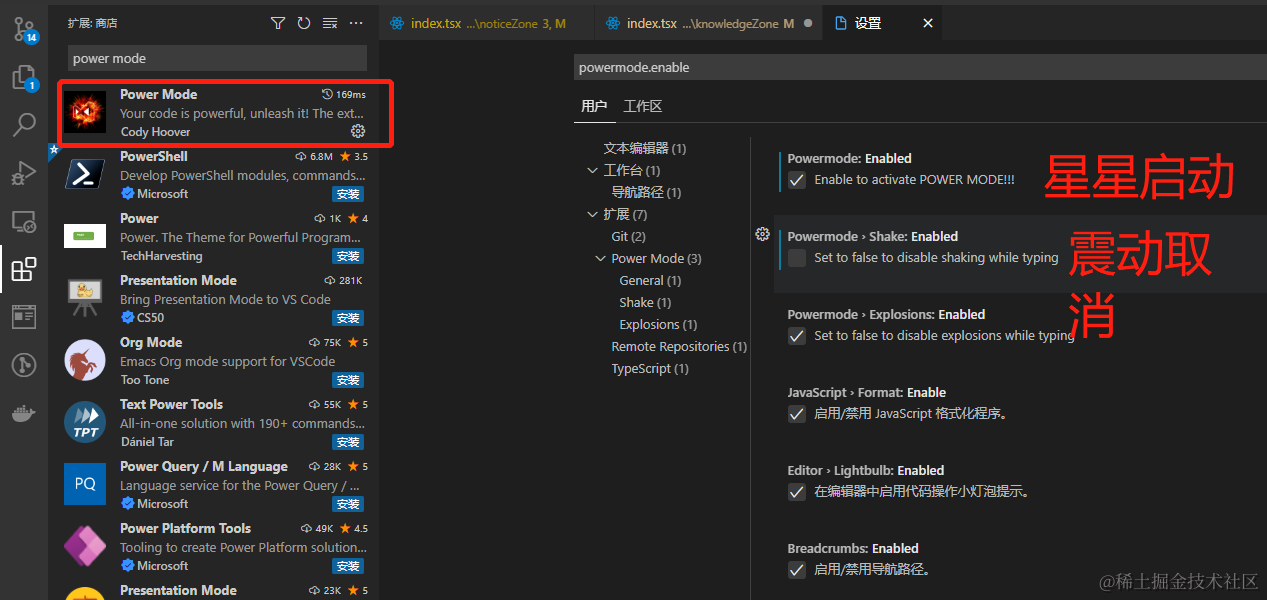Install Power Query / M Language

(348, 504)
